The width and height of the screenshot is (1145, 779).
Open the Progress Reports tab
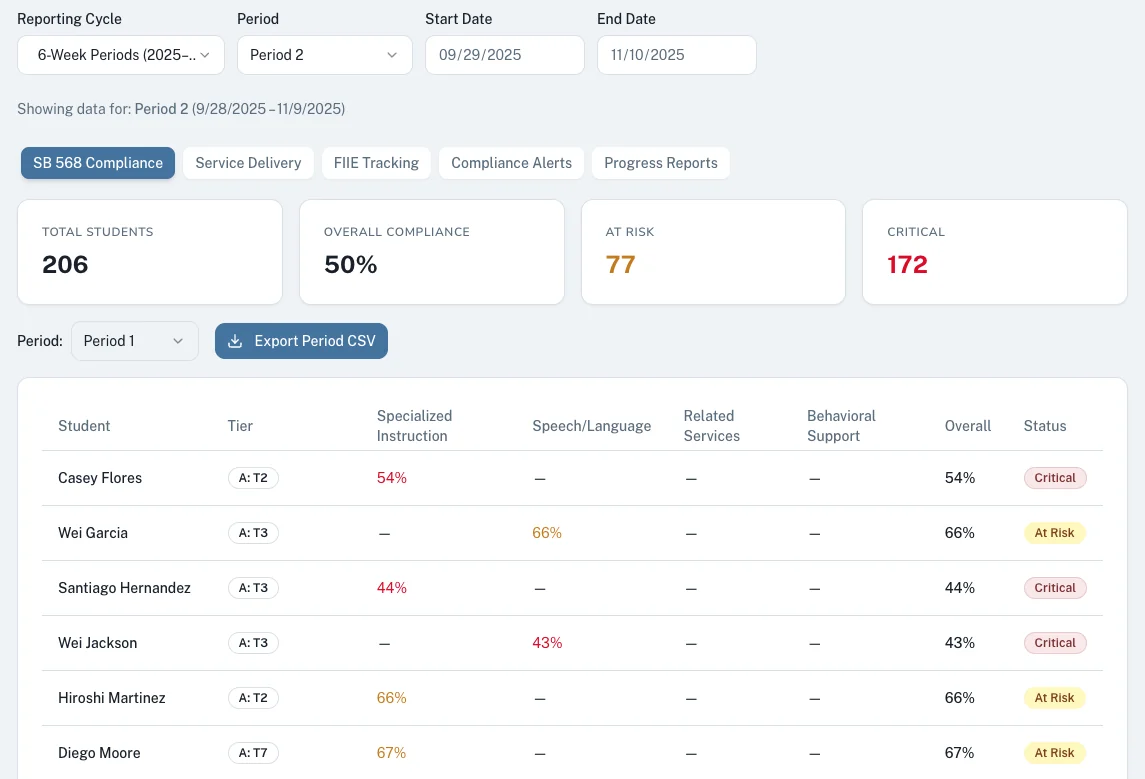(x=660, y=162)
